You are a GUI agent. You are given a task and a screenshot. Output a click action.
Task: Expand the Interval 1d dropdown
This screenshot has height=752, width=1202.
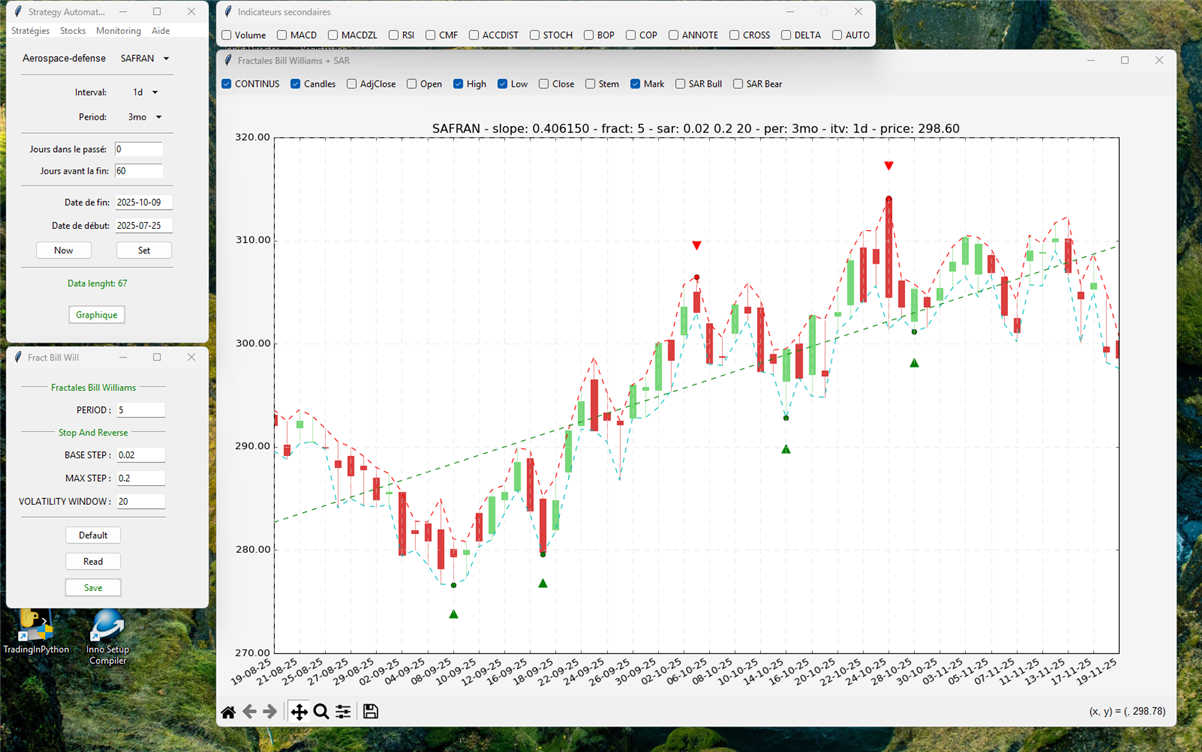[145, 92]
